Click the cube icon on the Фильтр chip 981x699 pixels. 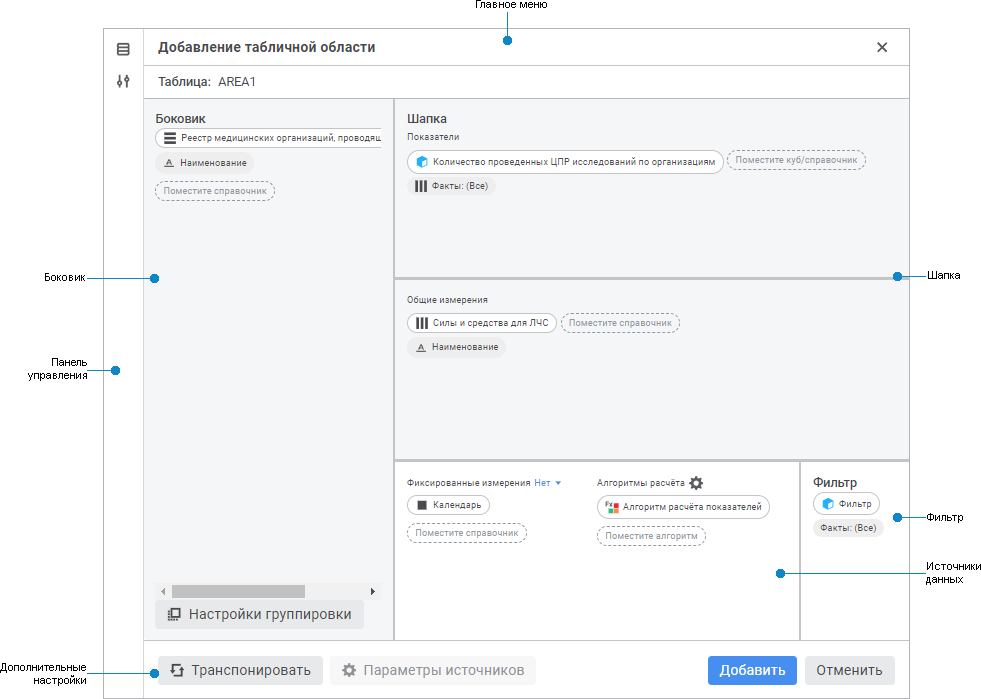click(828, 504)
